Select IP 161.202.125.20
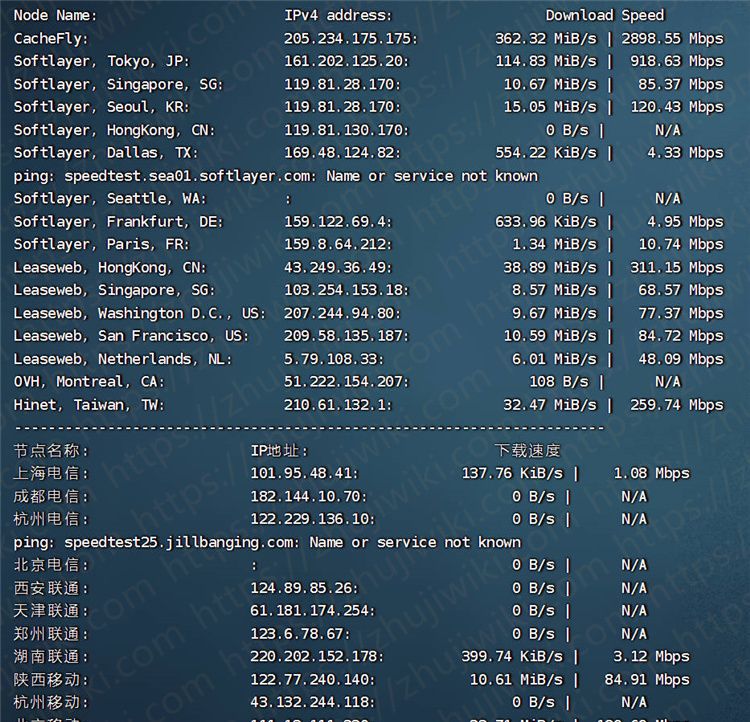Screen dimensions: 750x722 [x=347, y=61]
